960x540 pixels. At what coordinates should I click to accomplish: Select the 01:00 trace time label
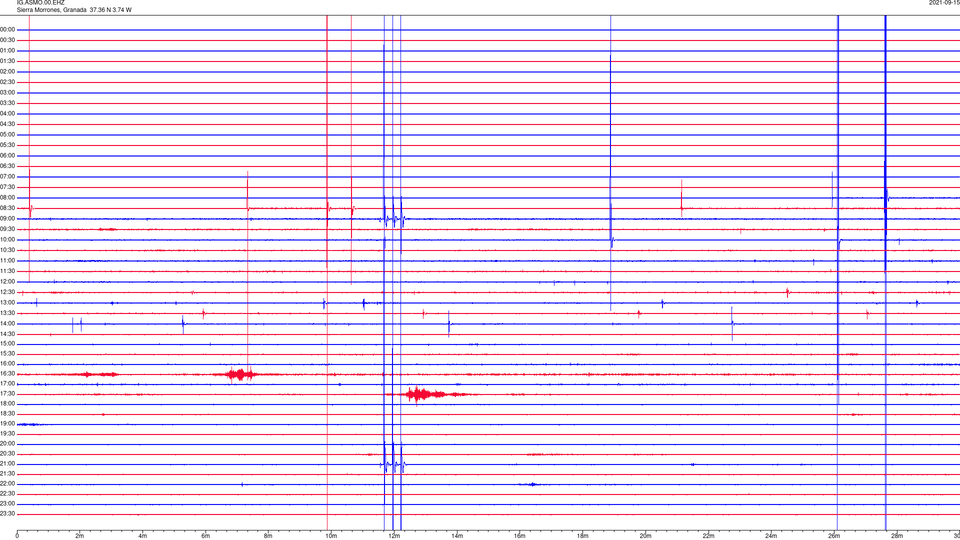click(8, 50)
